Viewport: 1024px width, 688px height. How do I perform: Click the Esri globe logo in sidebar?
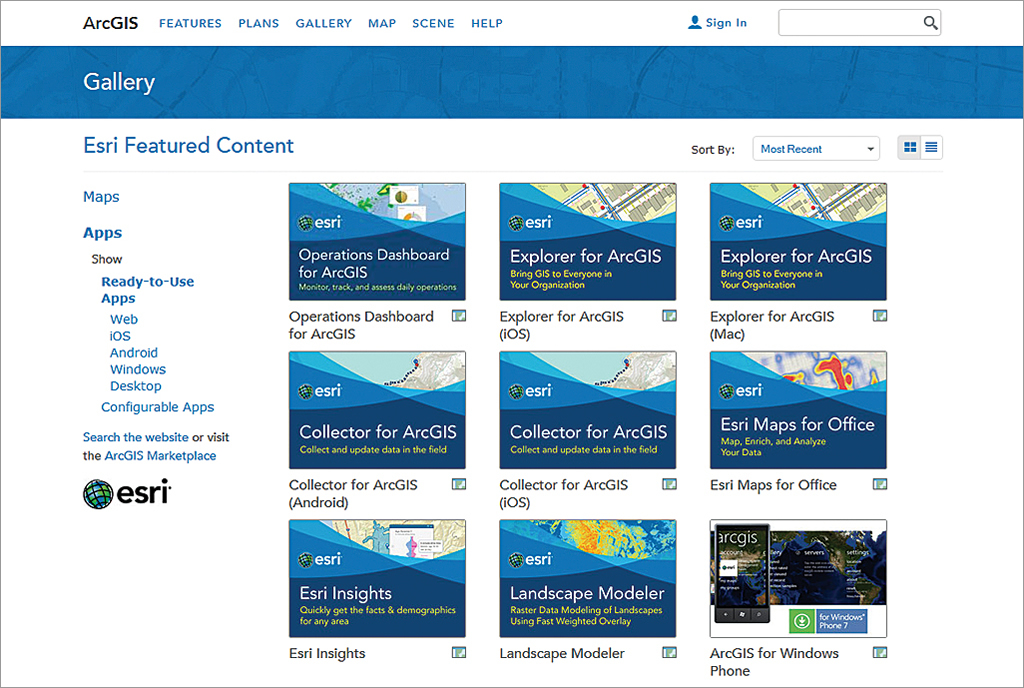(x=98, y=494)
